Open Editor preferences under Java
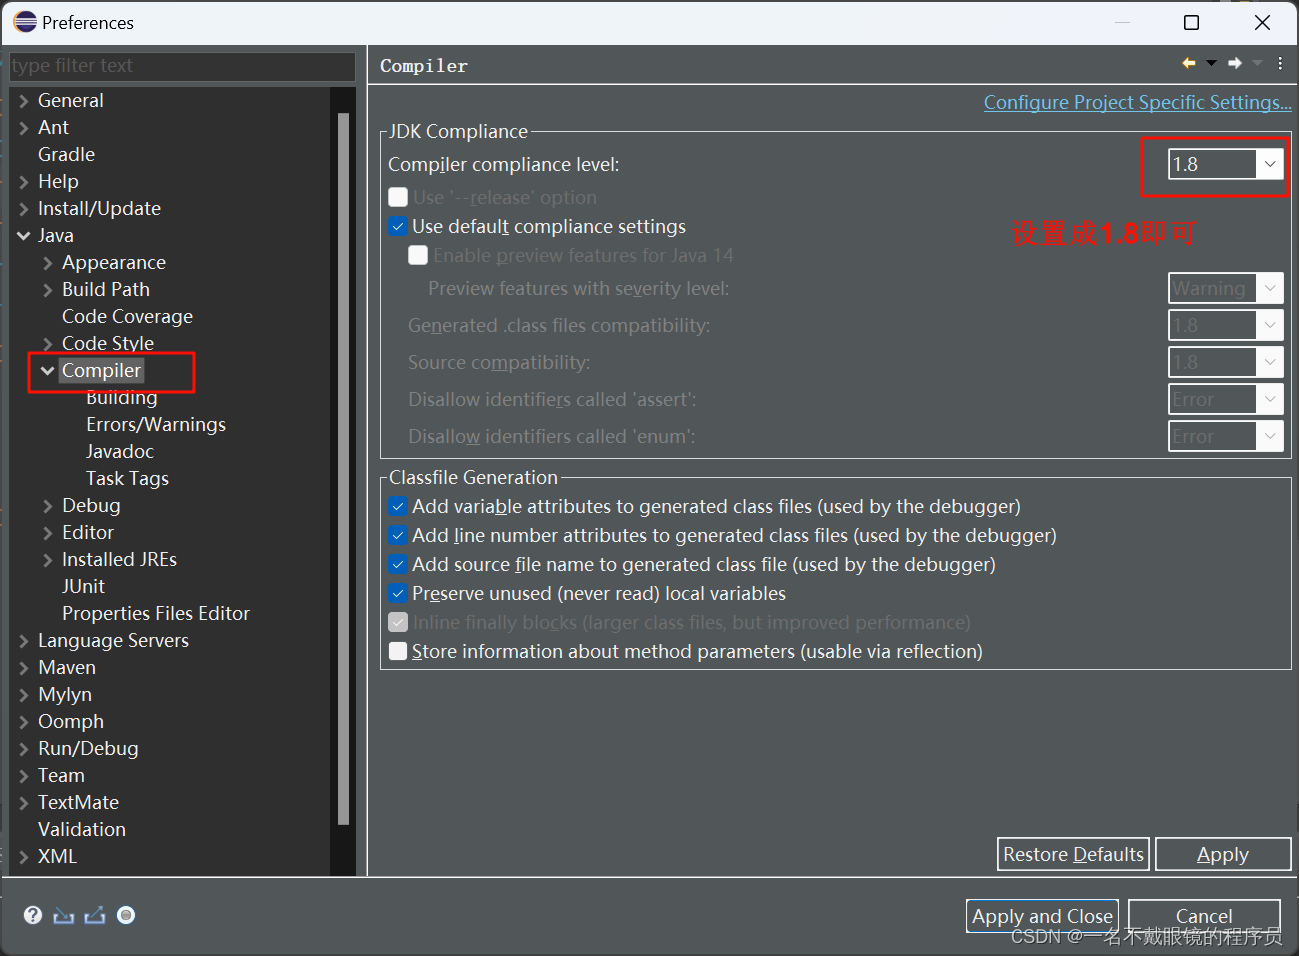The image size is (1299, 956). (x=88, y=532)
